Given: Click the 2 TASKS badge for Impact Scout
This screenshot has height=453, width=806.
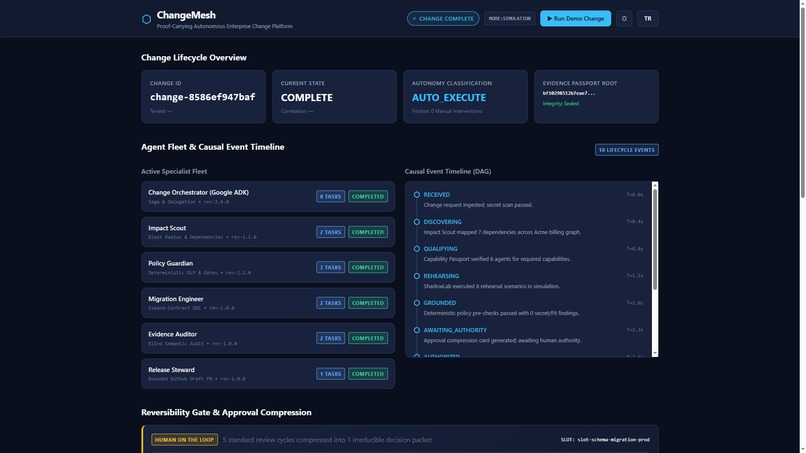Looking at the screenshot, I should tap(331, 232).
